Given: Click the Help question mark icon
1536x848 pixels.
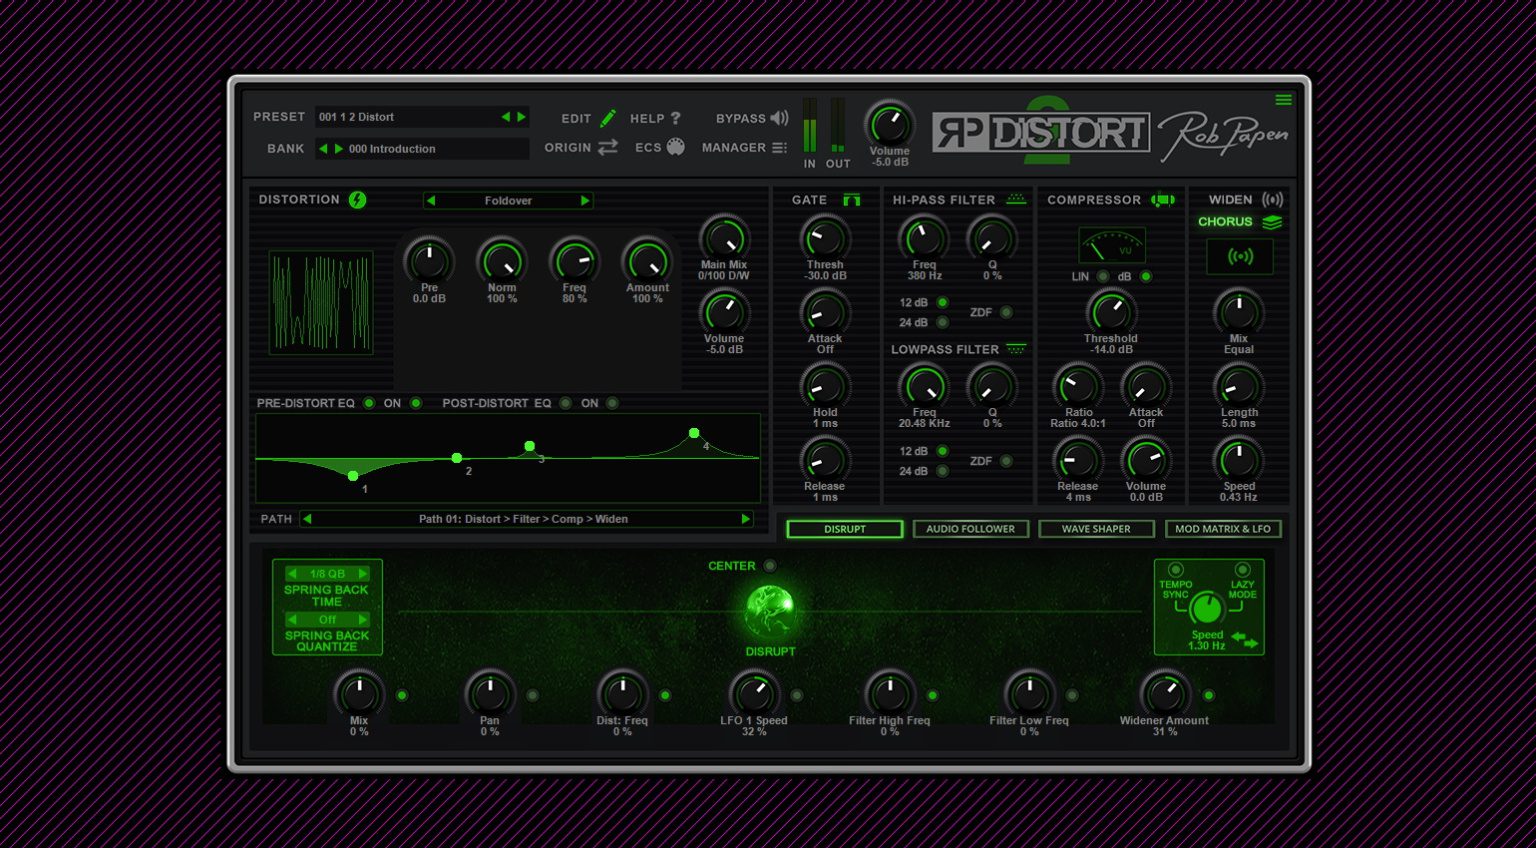Looking at the screenshot, I should 676,118.
